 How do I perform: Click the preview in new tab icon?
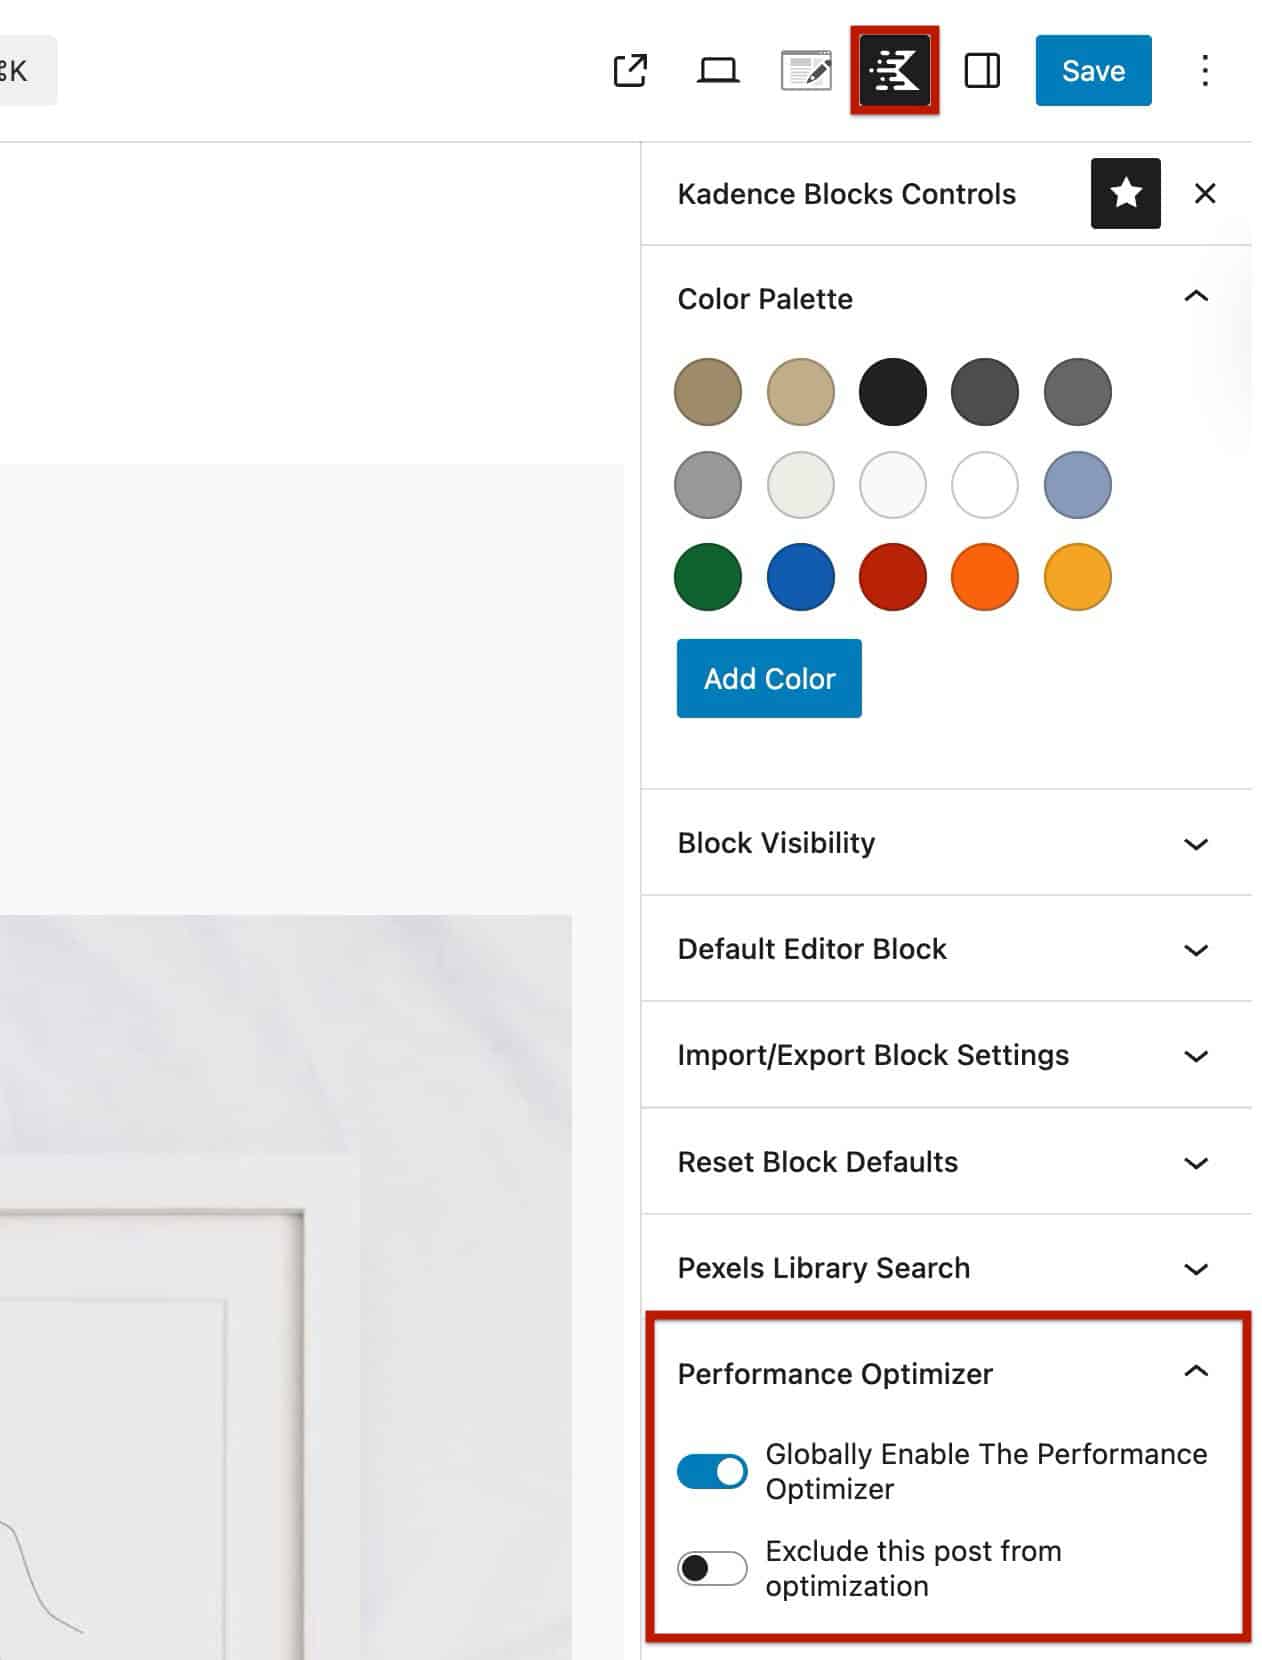pos(630,70)
